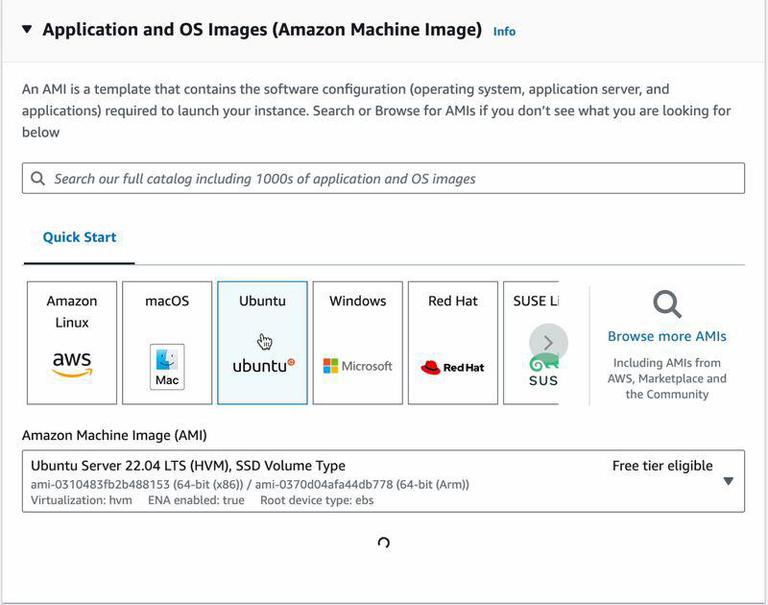Image resolution: width=768 pixels, height=605 pixels.
Task: Click the macOS Finder icon
Action: click(167, 365)
